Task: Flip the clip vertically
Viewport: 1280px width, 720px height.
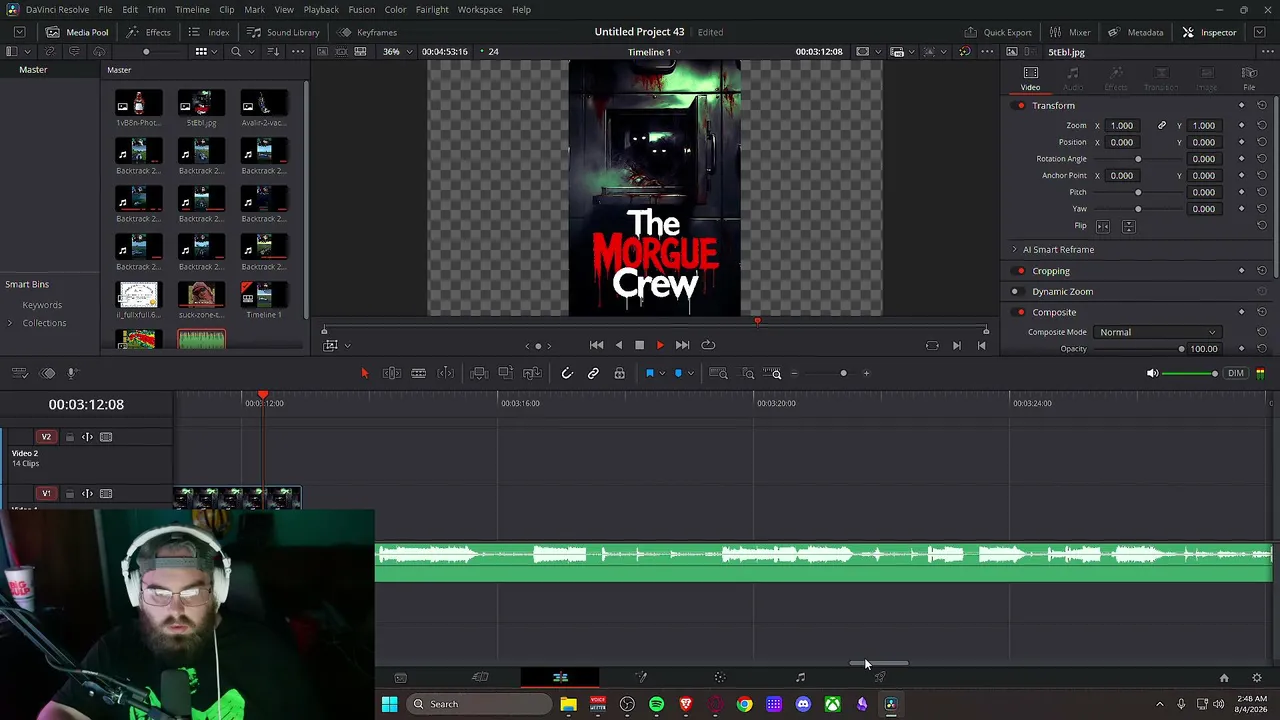Action: tap(1128, 226)
